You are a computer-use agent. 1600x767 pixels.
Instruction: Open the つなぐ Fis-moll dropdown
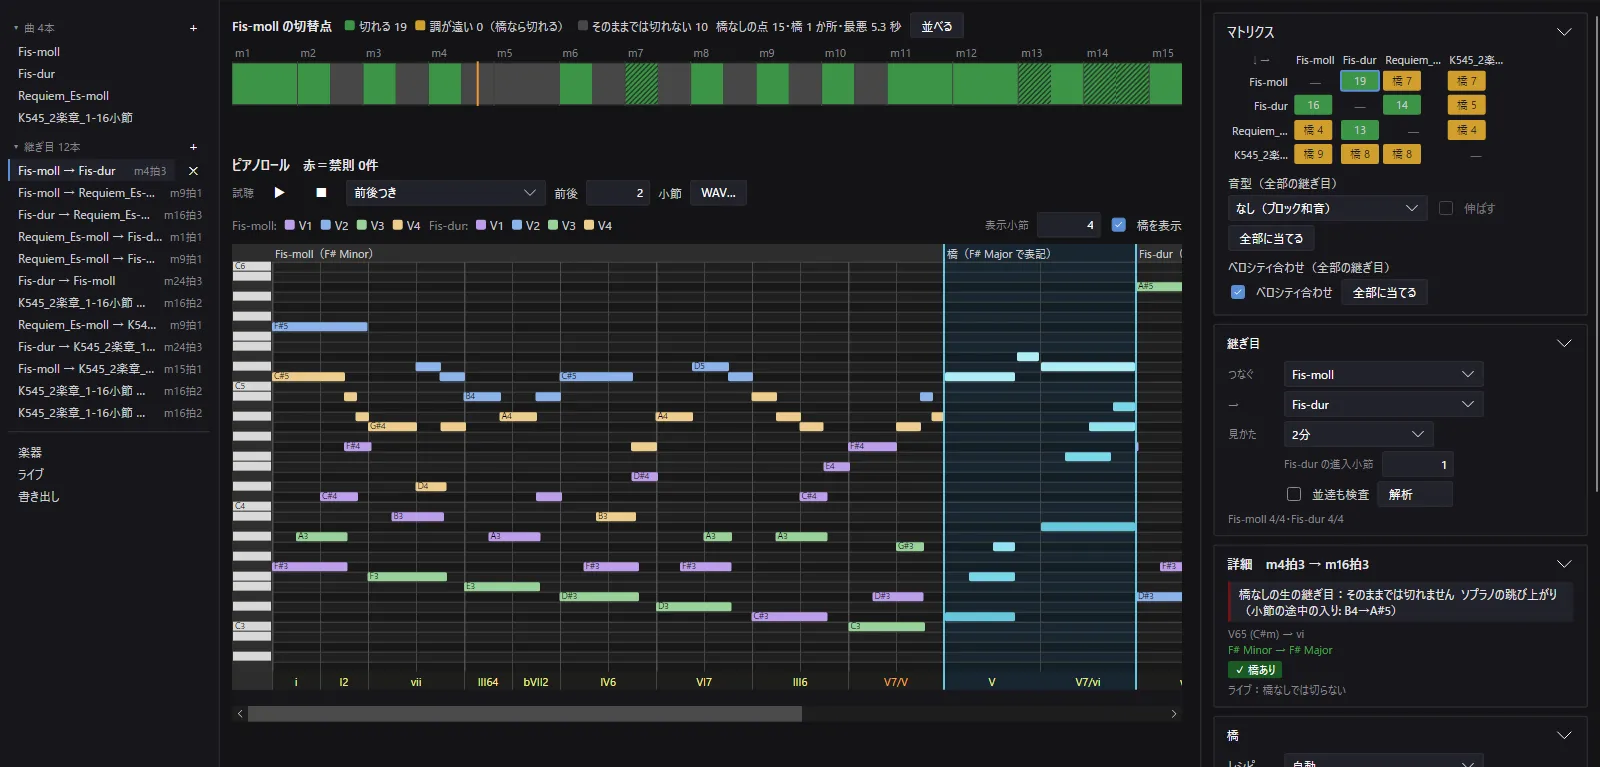[x=1383, y=374]
